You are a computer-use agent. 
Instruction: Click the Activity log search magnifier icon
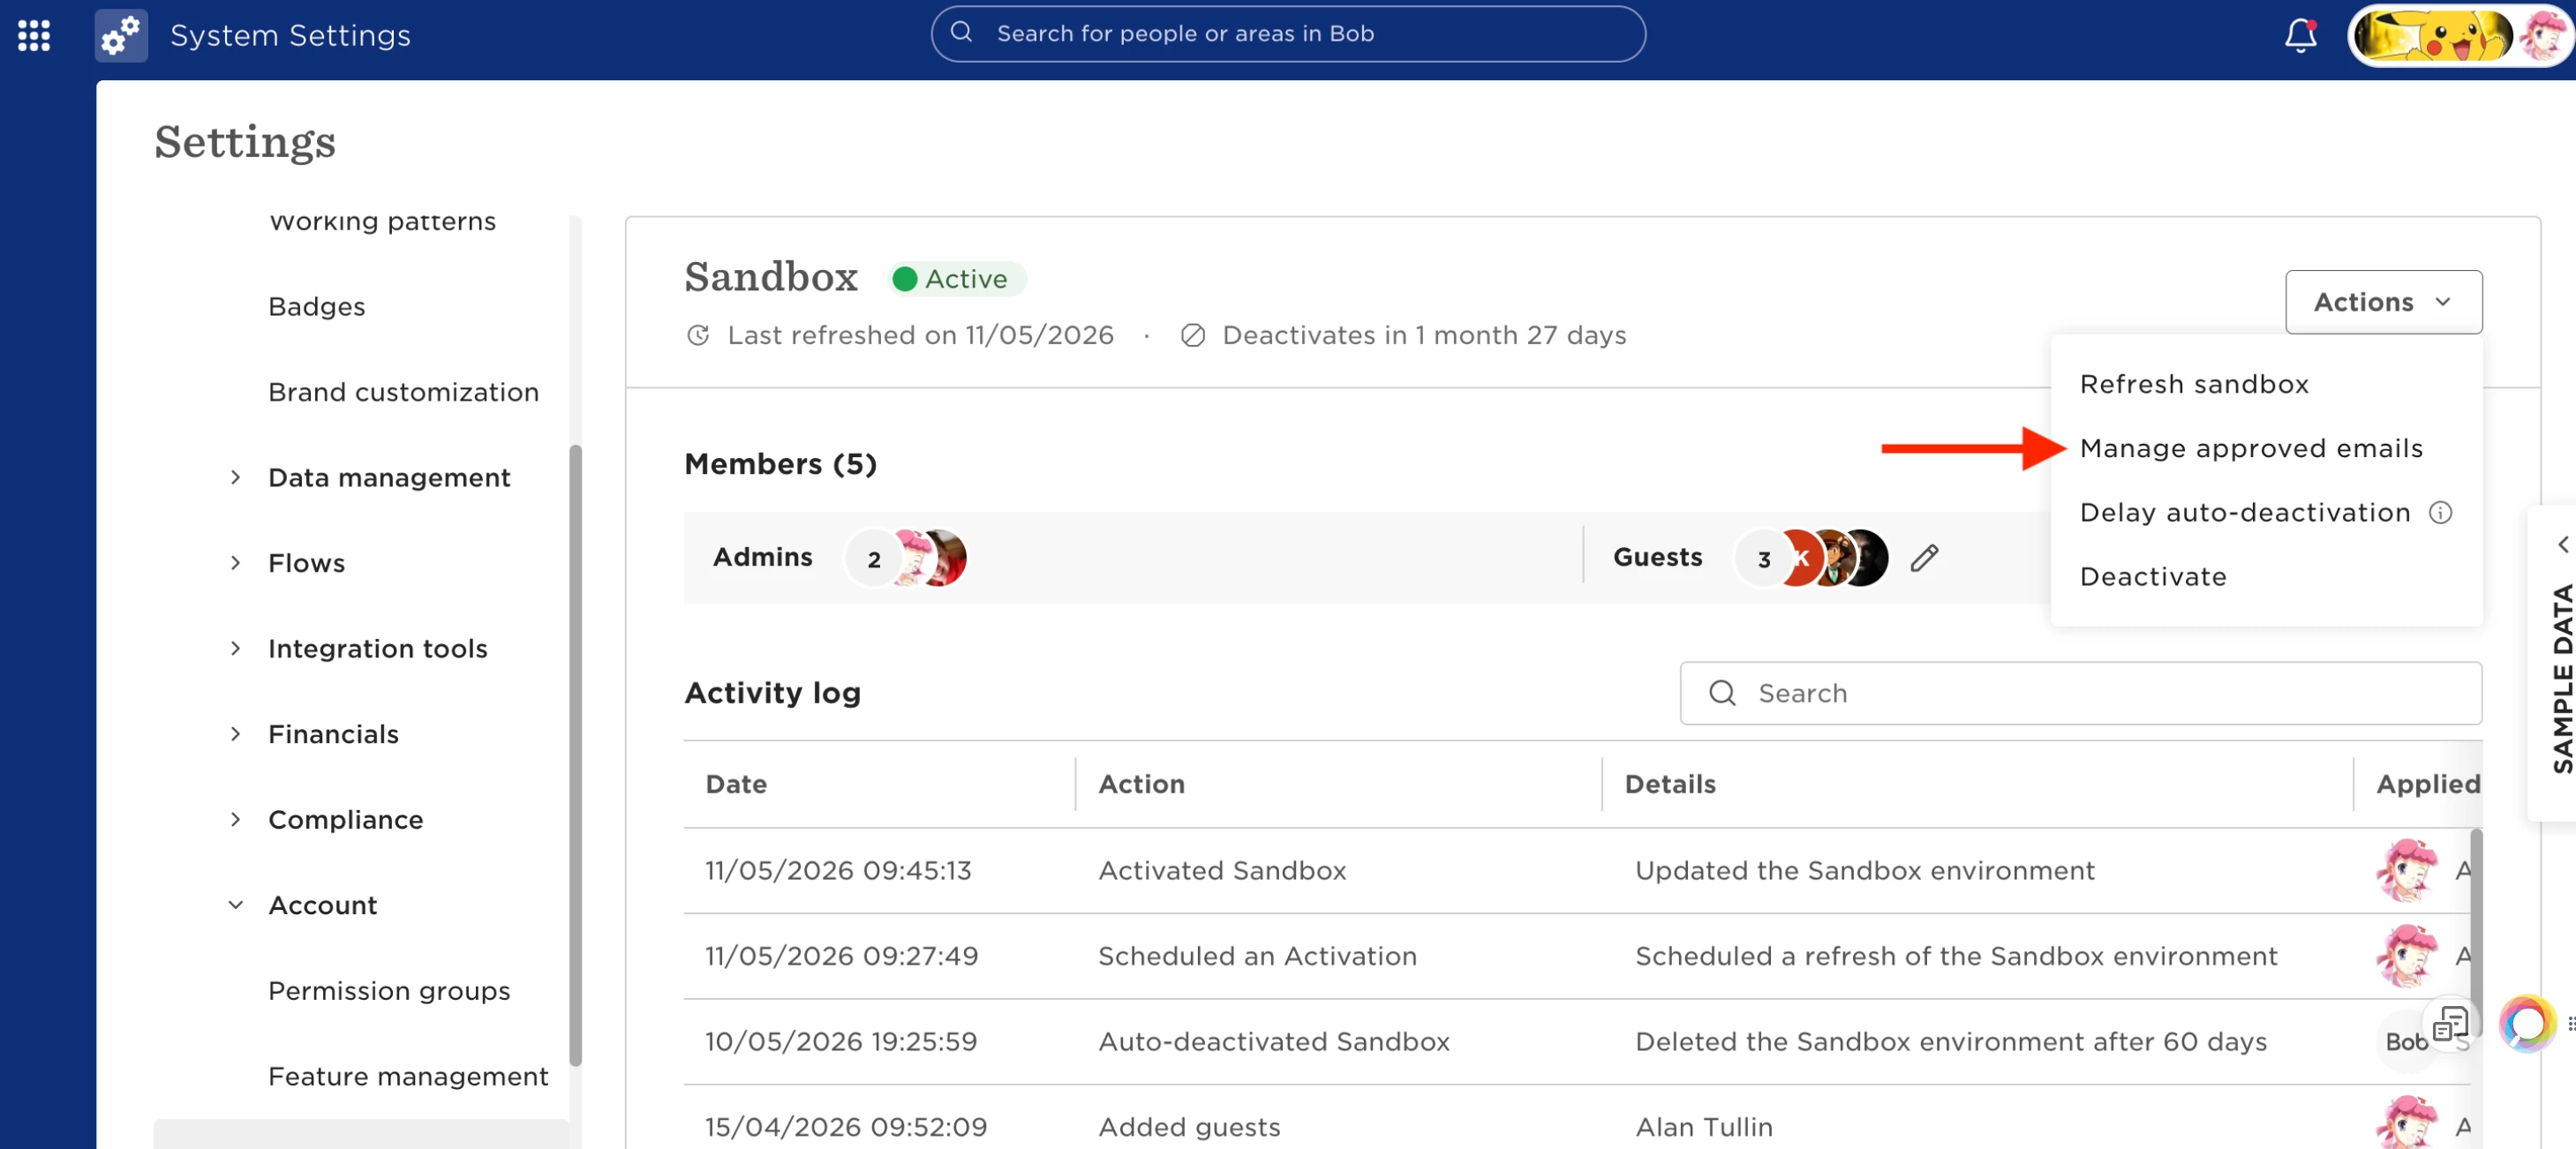tap(1722, 693)
